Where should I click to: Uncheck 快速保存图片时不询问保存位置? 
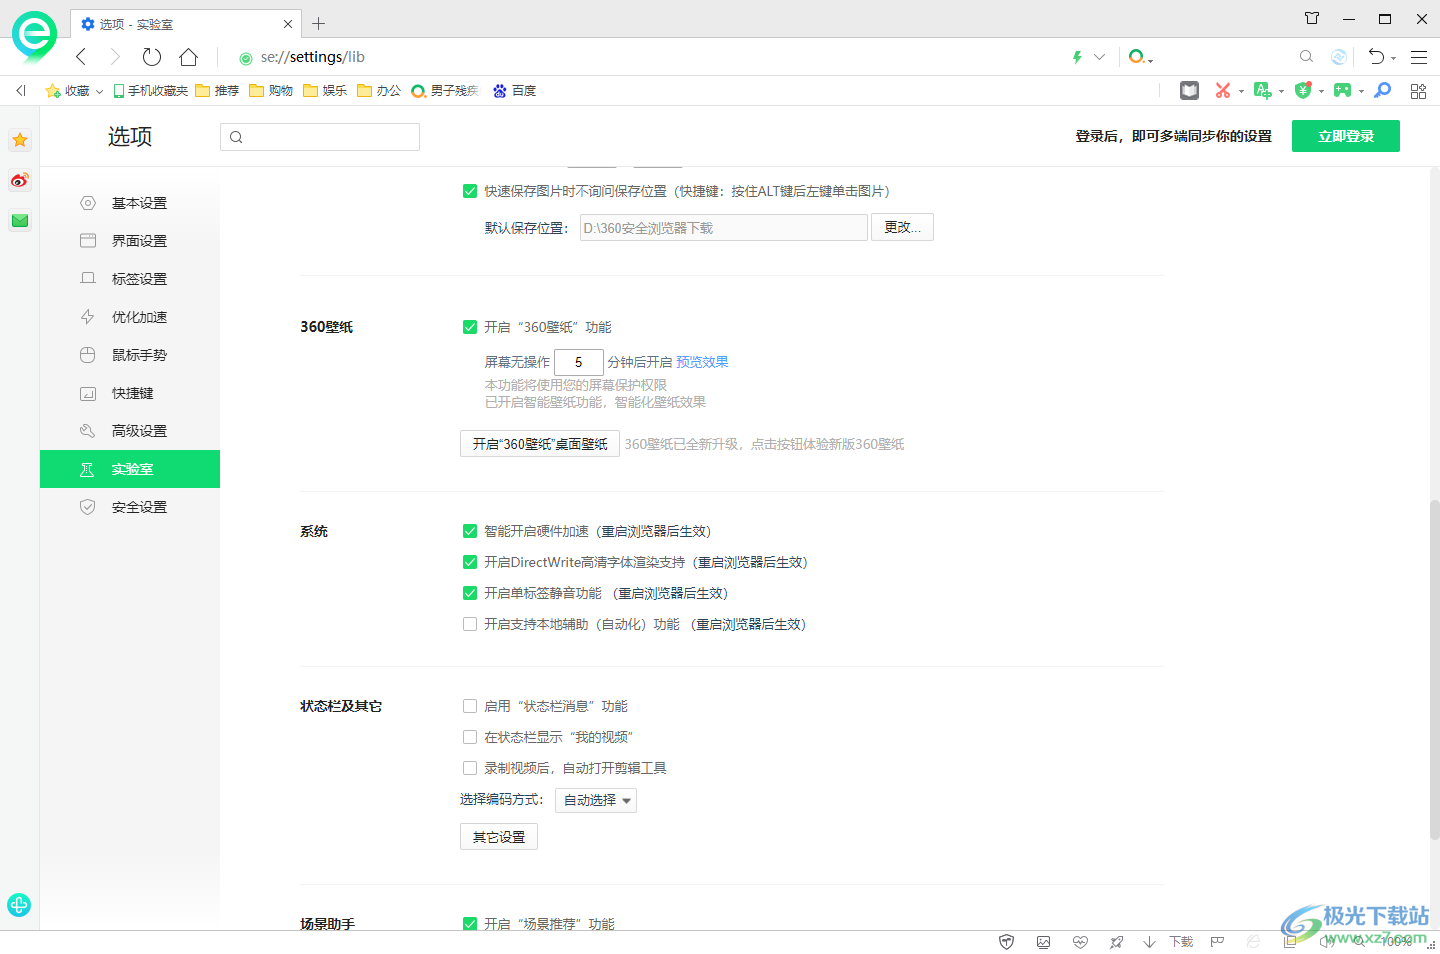470,191
